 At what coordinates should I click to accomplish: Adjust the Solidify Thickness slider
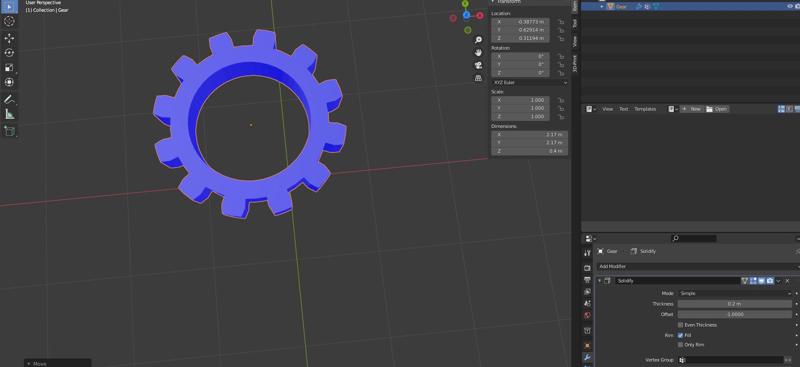pos(735,304)
